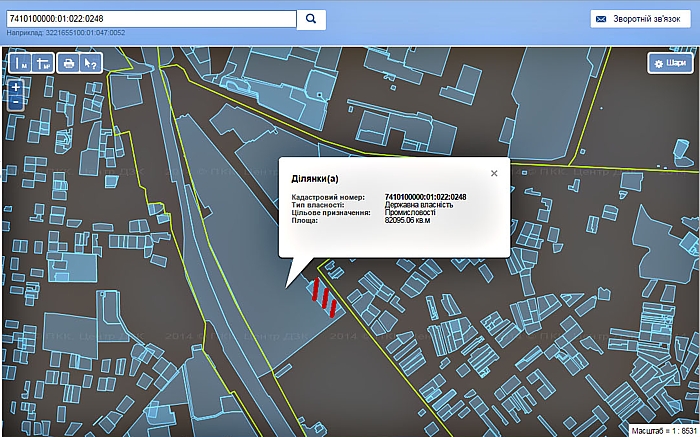This screenshot has height=437, width=700.
Task: Focus the cadastral number search field
Action: [x=150, y=18]
